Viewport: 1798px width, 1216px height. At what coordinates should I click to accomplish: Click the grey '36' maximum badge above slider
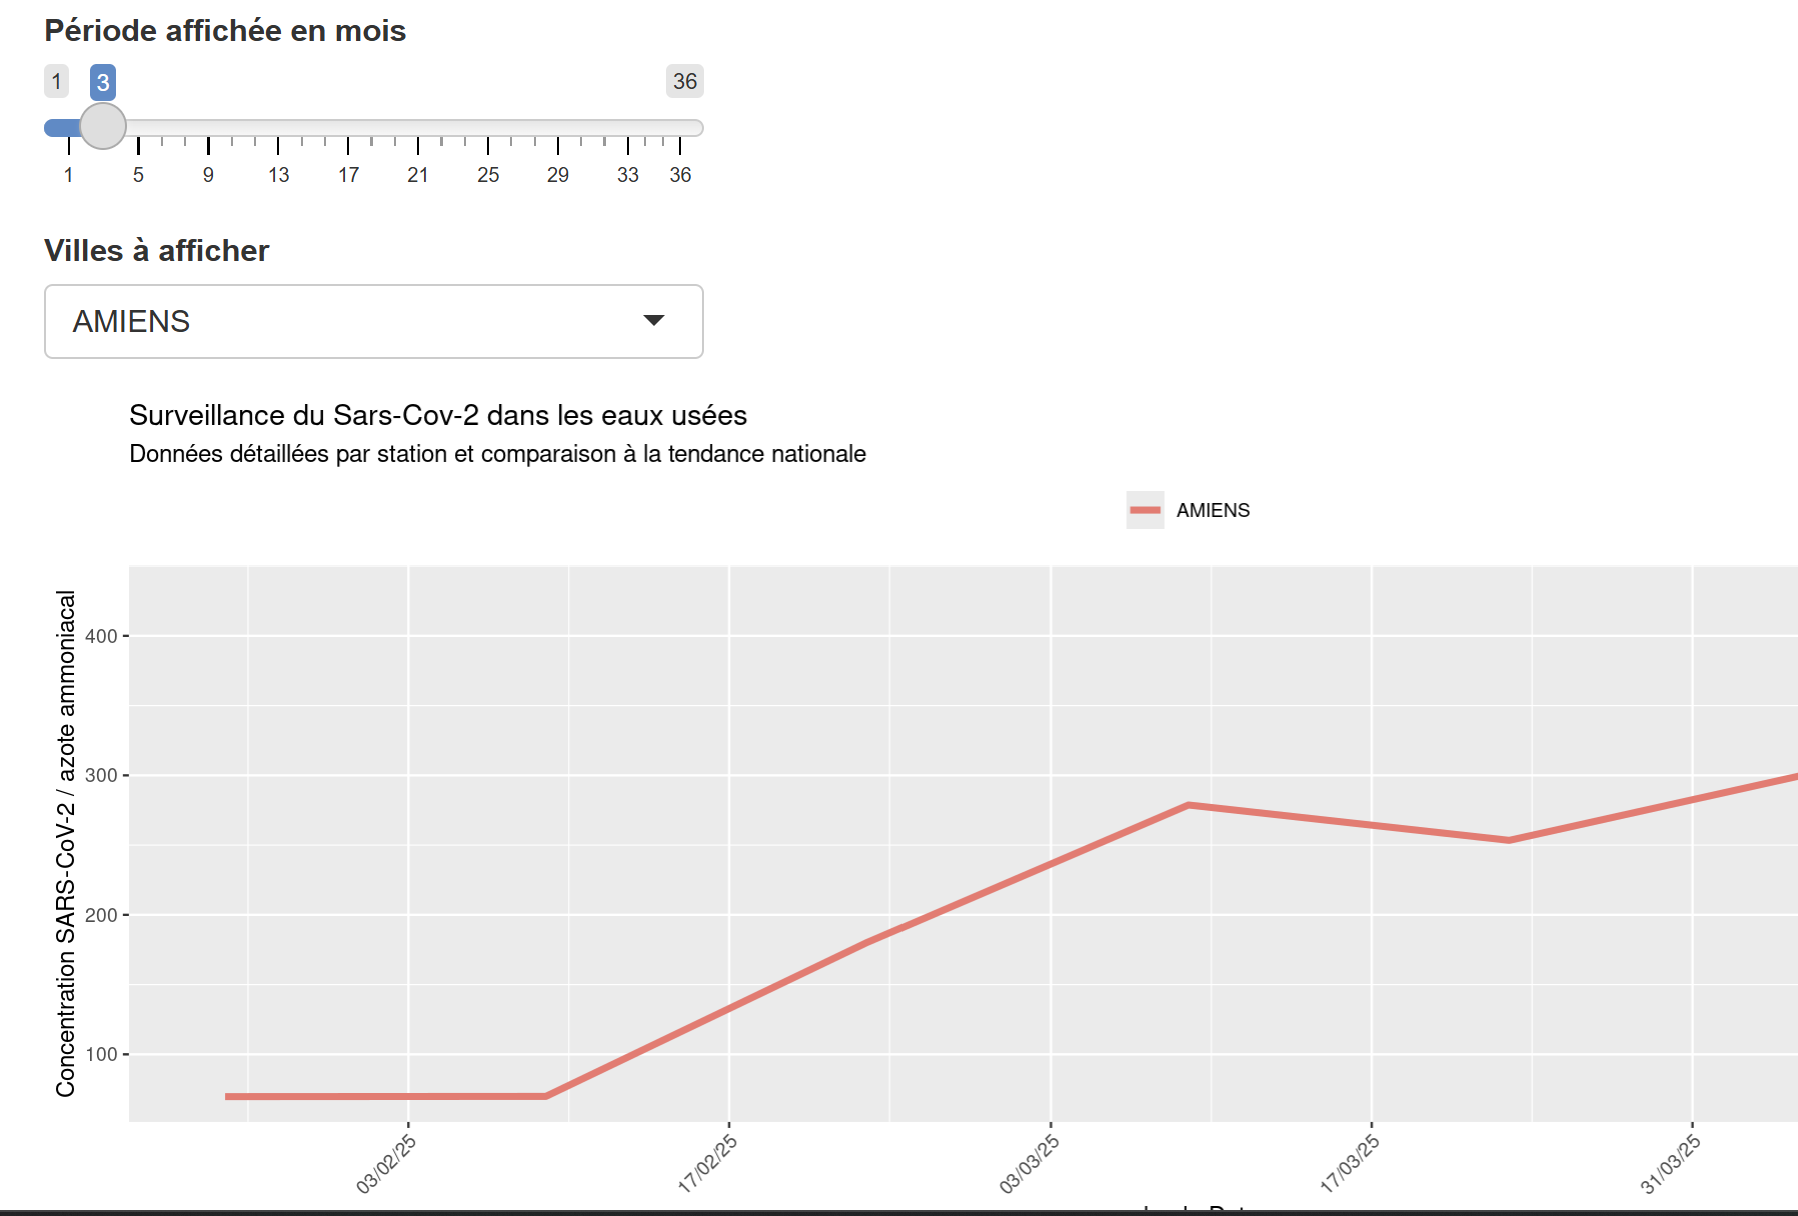[x=684, y=81]
